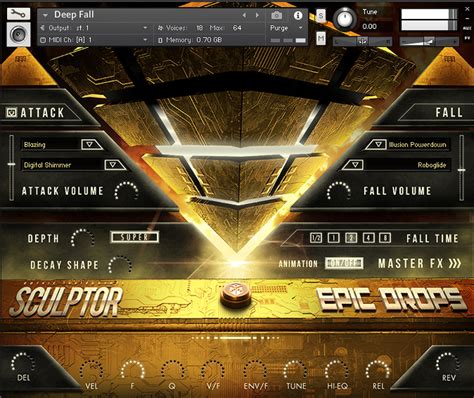Click the MASTER FX label
Image resolution: width=474 pixels, height=398 pixels.
coord(411,263)
